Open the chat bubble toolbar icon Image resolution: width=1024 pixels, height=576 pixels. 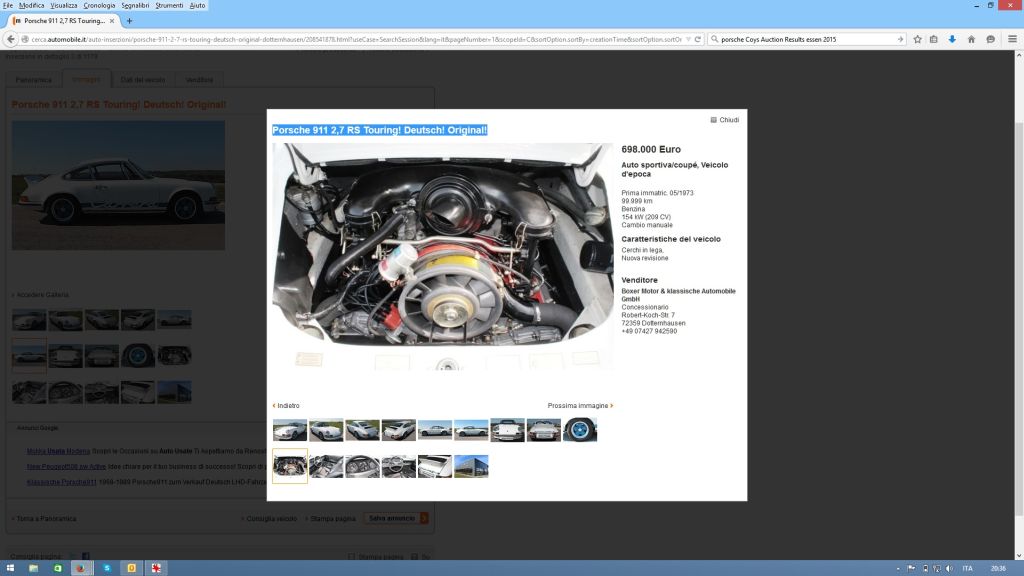tap(991, 39)
